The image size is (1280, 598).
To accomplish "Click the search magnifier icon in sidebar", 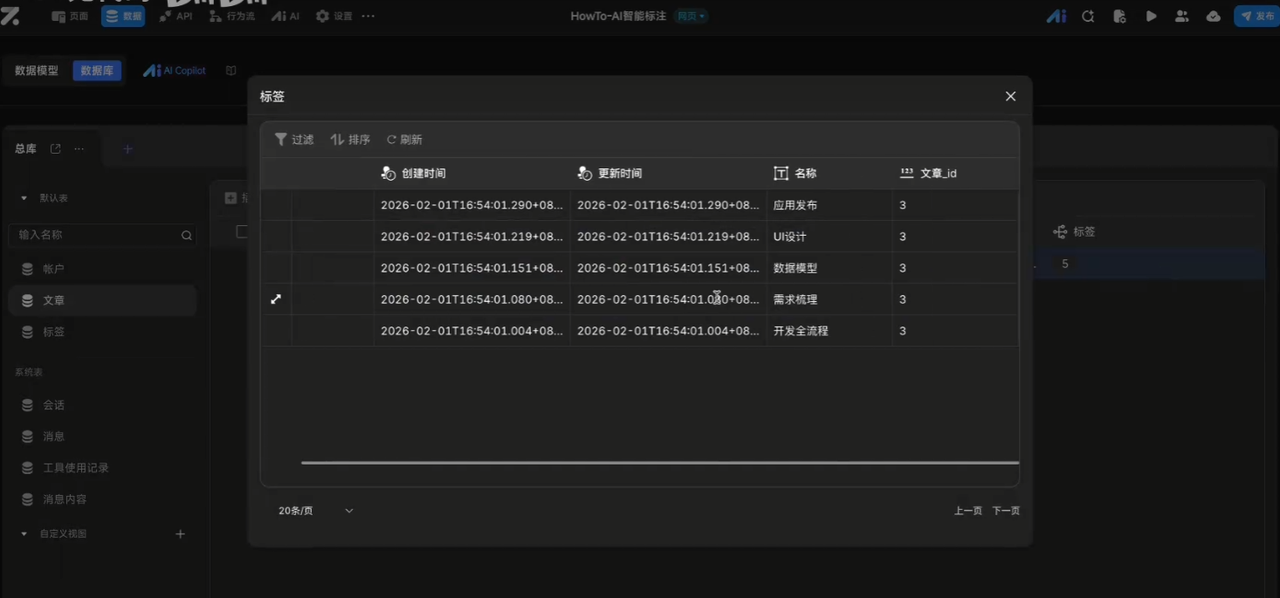I will pos(186,235).
